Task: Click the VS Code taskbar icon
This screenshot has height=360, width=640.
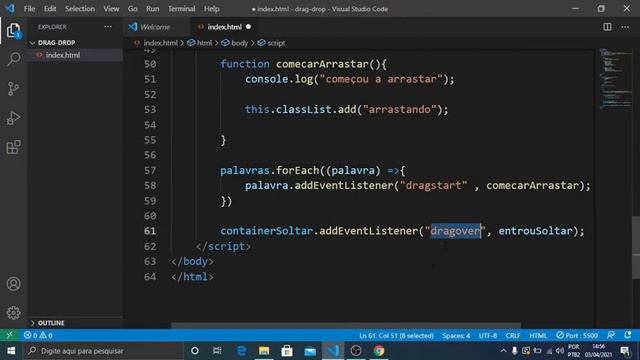Action: click(333, 351)
